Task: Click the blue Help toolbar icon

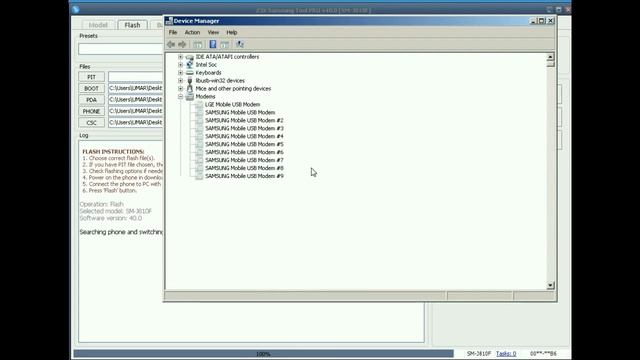Action: pyautogui.click(x=213, y=44)
